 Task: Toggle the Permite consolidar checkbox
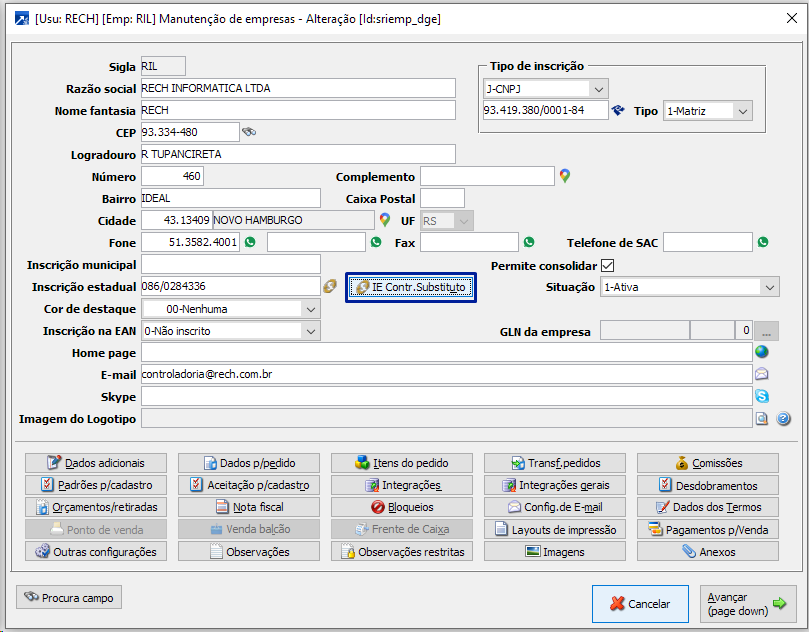pos(607,266)
